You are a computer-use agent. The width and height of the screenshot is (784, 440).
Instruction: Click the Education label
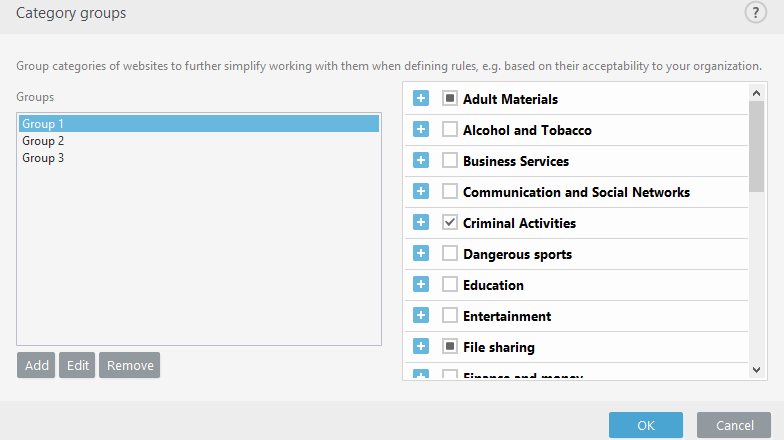[494, 285]
